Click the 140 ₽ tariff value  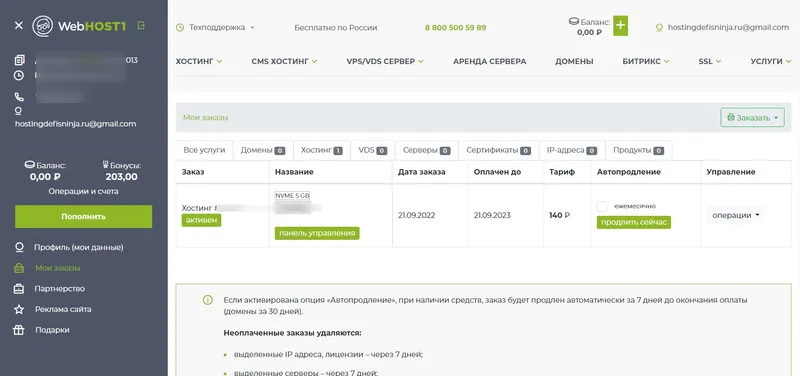tap(559, 215)
